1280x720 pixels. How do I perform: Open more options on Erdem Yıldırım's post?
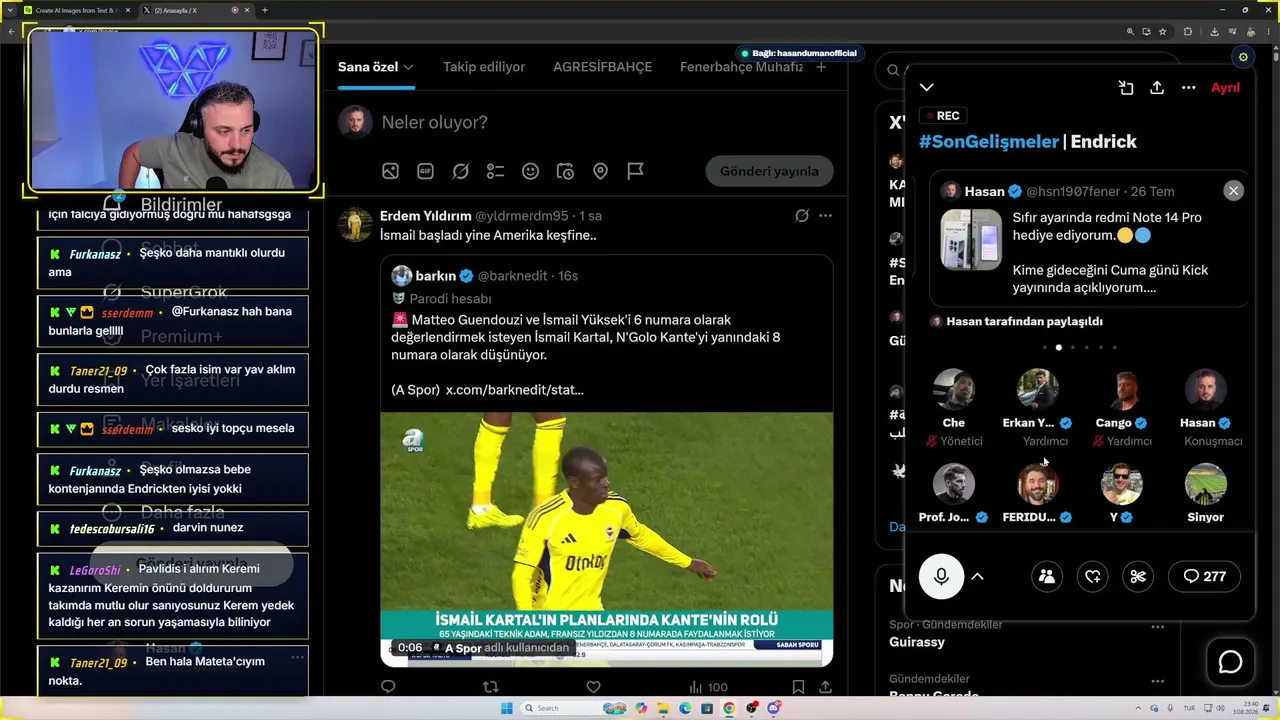click(826, 216)
